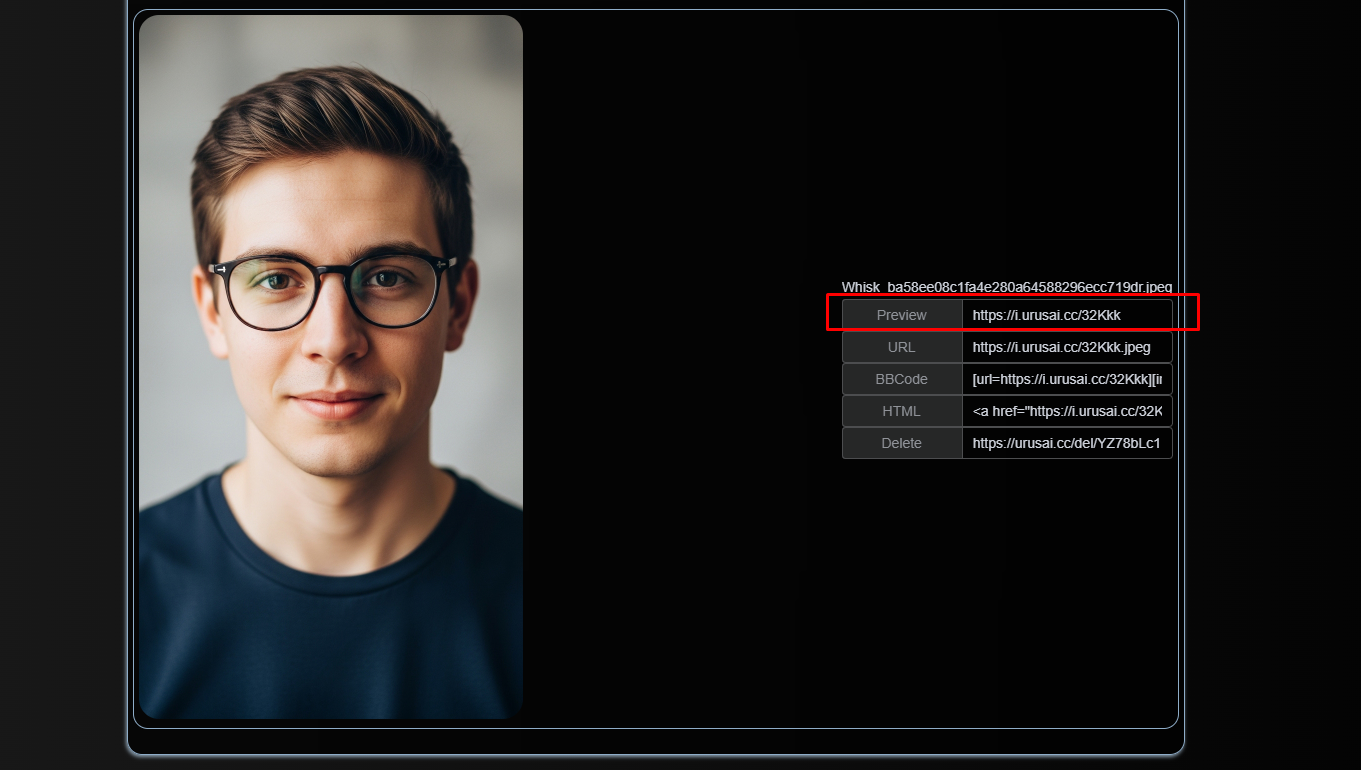Select the direct URL text field

pos(1066,347)
